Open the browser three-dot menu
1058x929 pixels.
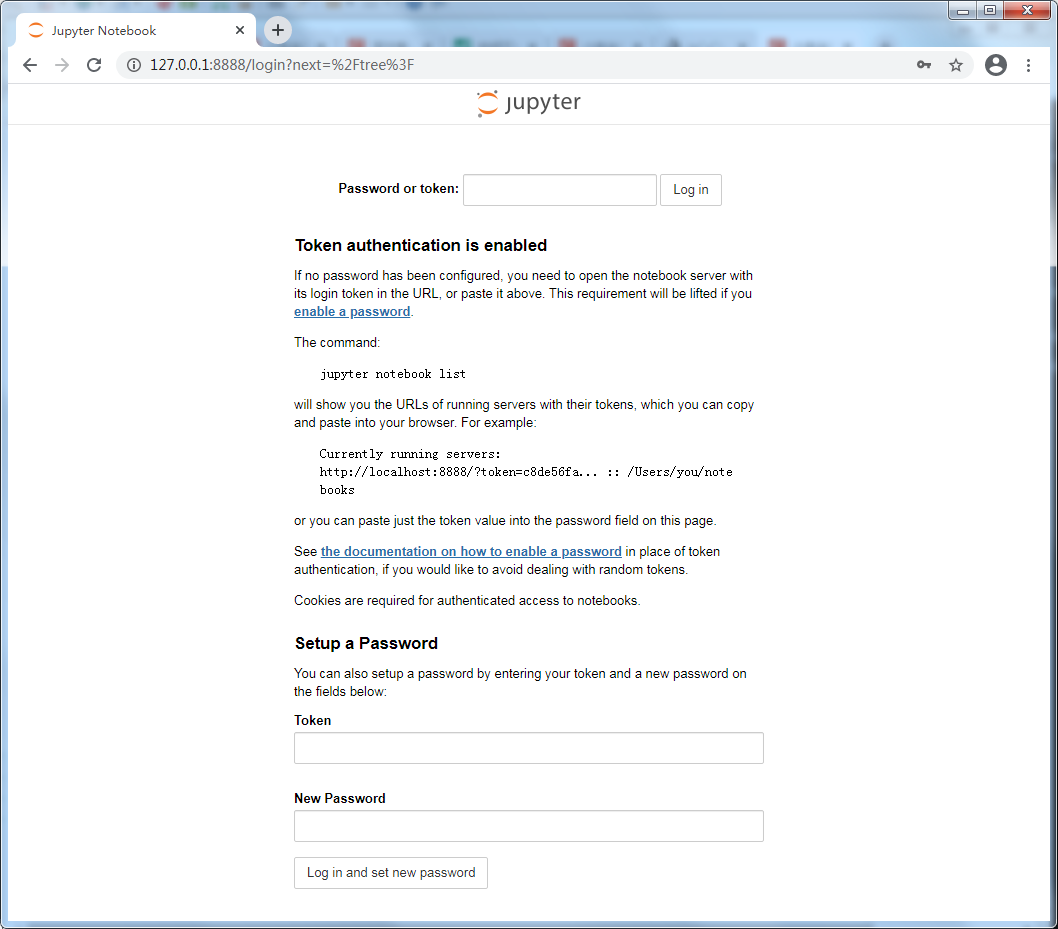pyautogui.click(x=1028, y=64)
